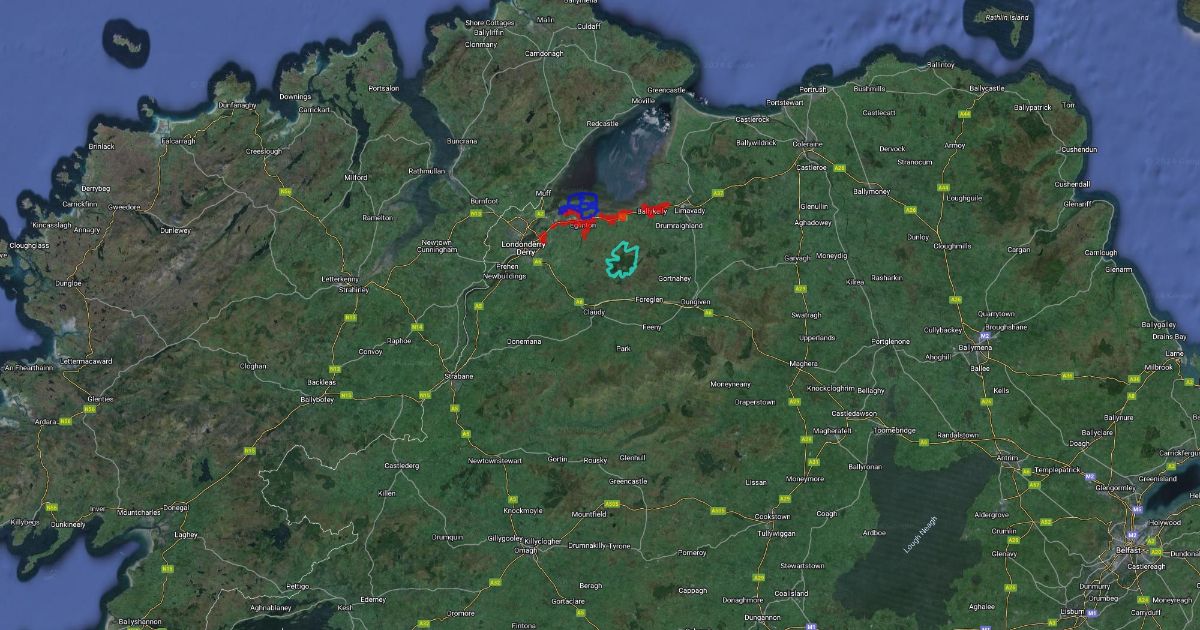
Task: Click the Coleraine town label
Action: click(x=808, y=144)
